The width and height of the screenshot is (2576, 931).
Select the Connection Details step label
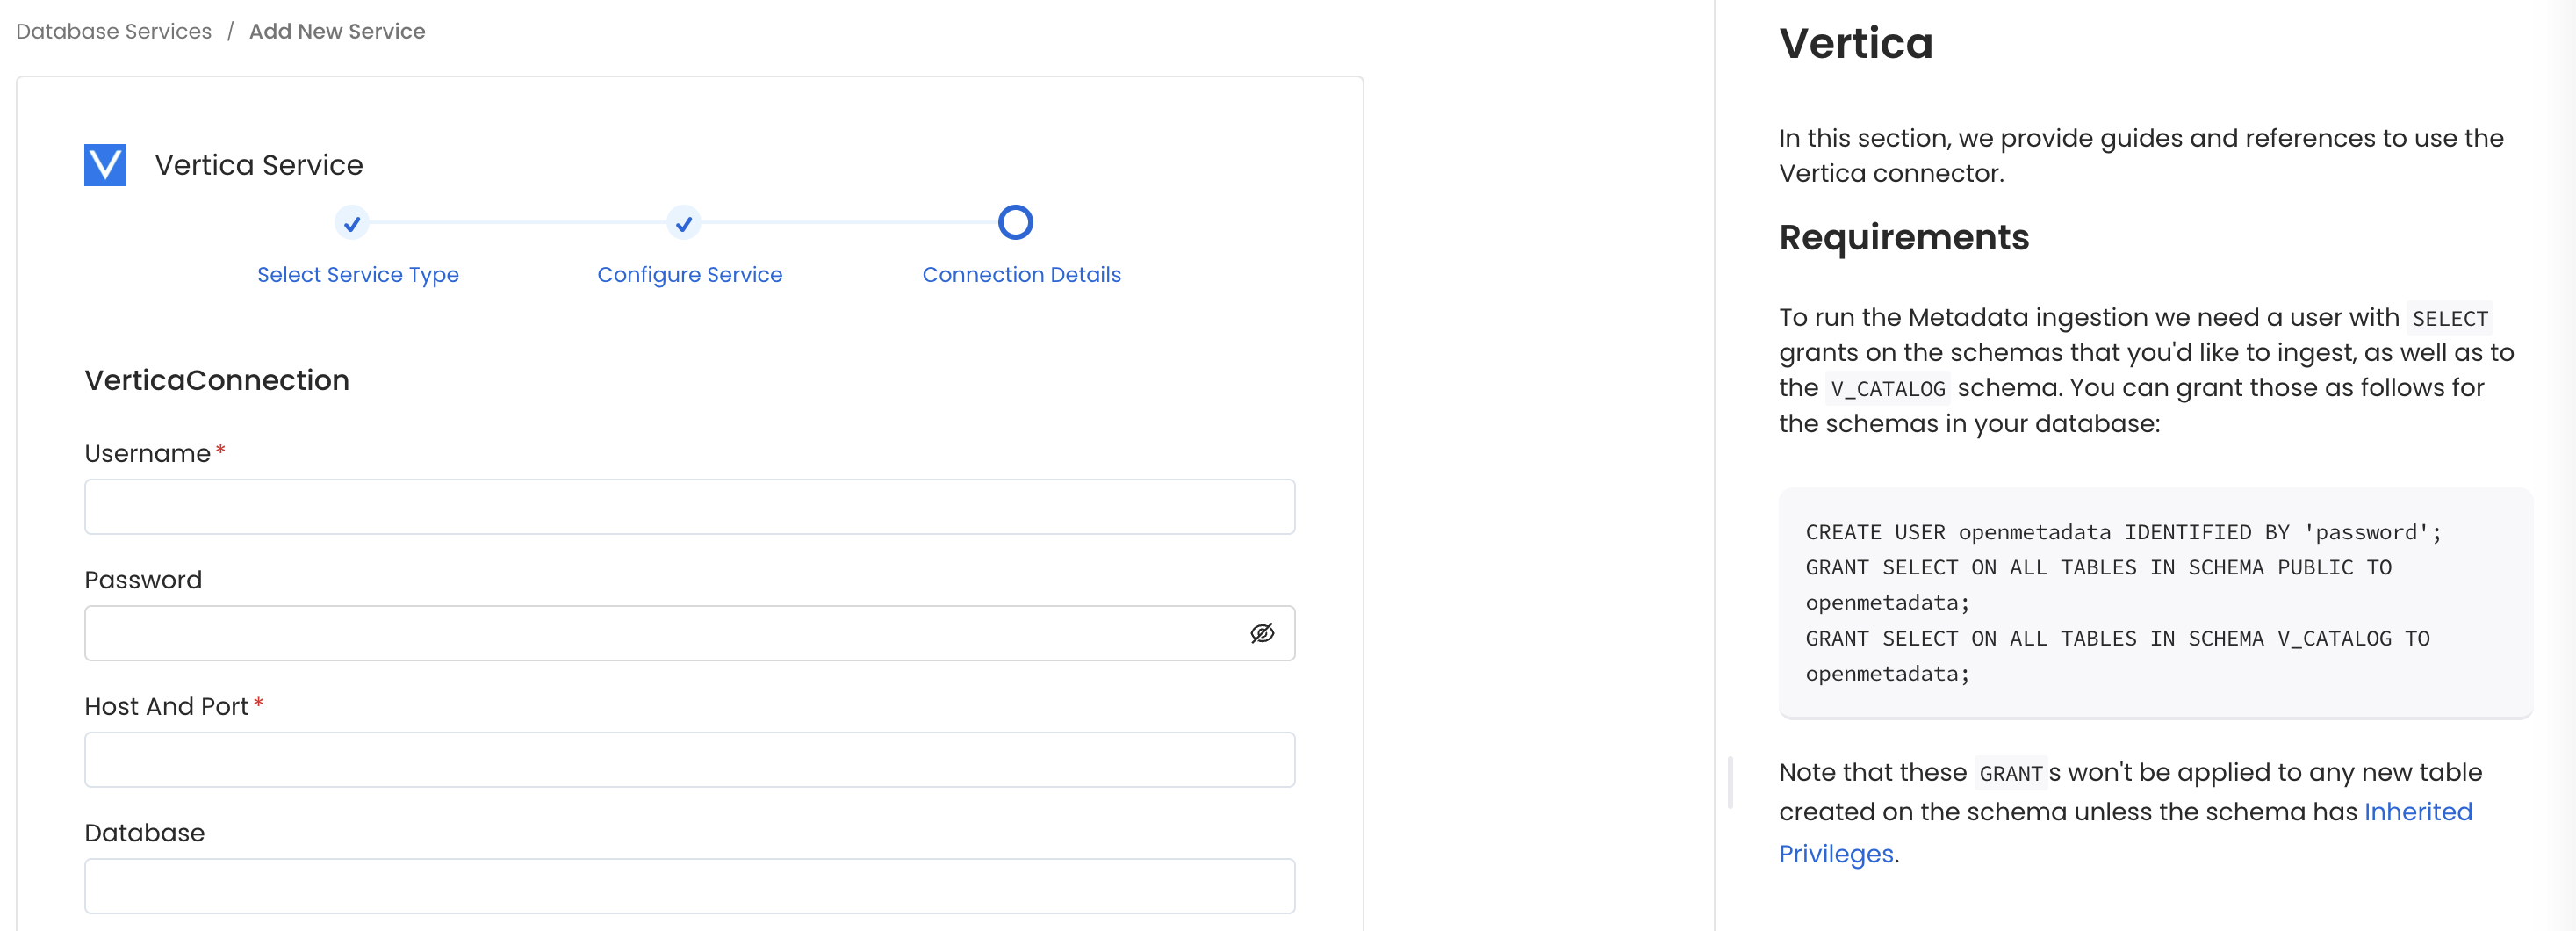tap(1021, 274)
